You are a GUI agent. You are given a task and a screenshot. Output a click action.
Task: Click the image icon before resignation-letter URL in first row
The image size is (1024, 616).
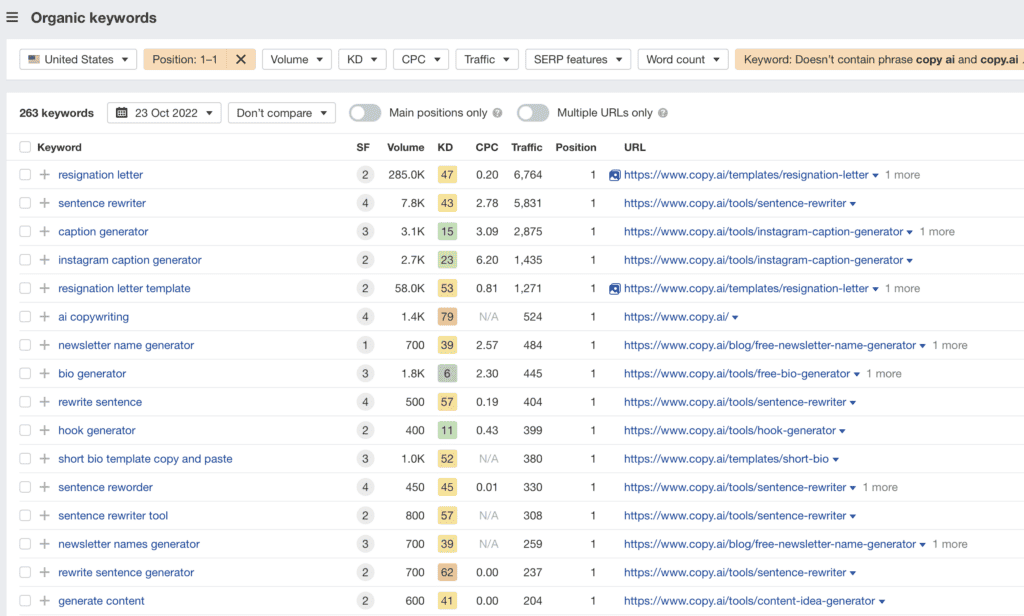pos(614,175)
